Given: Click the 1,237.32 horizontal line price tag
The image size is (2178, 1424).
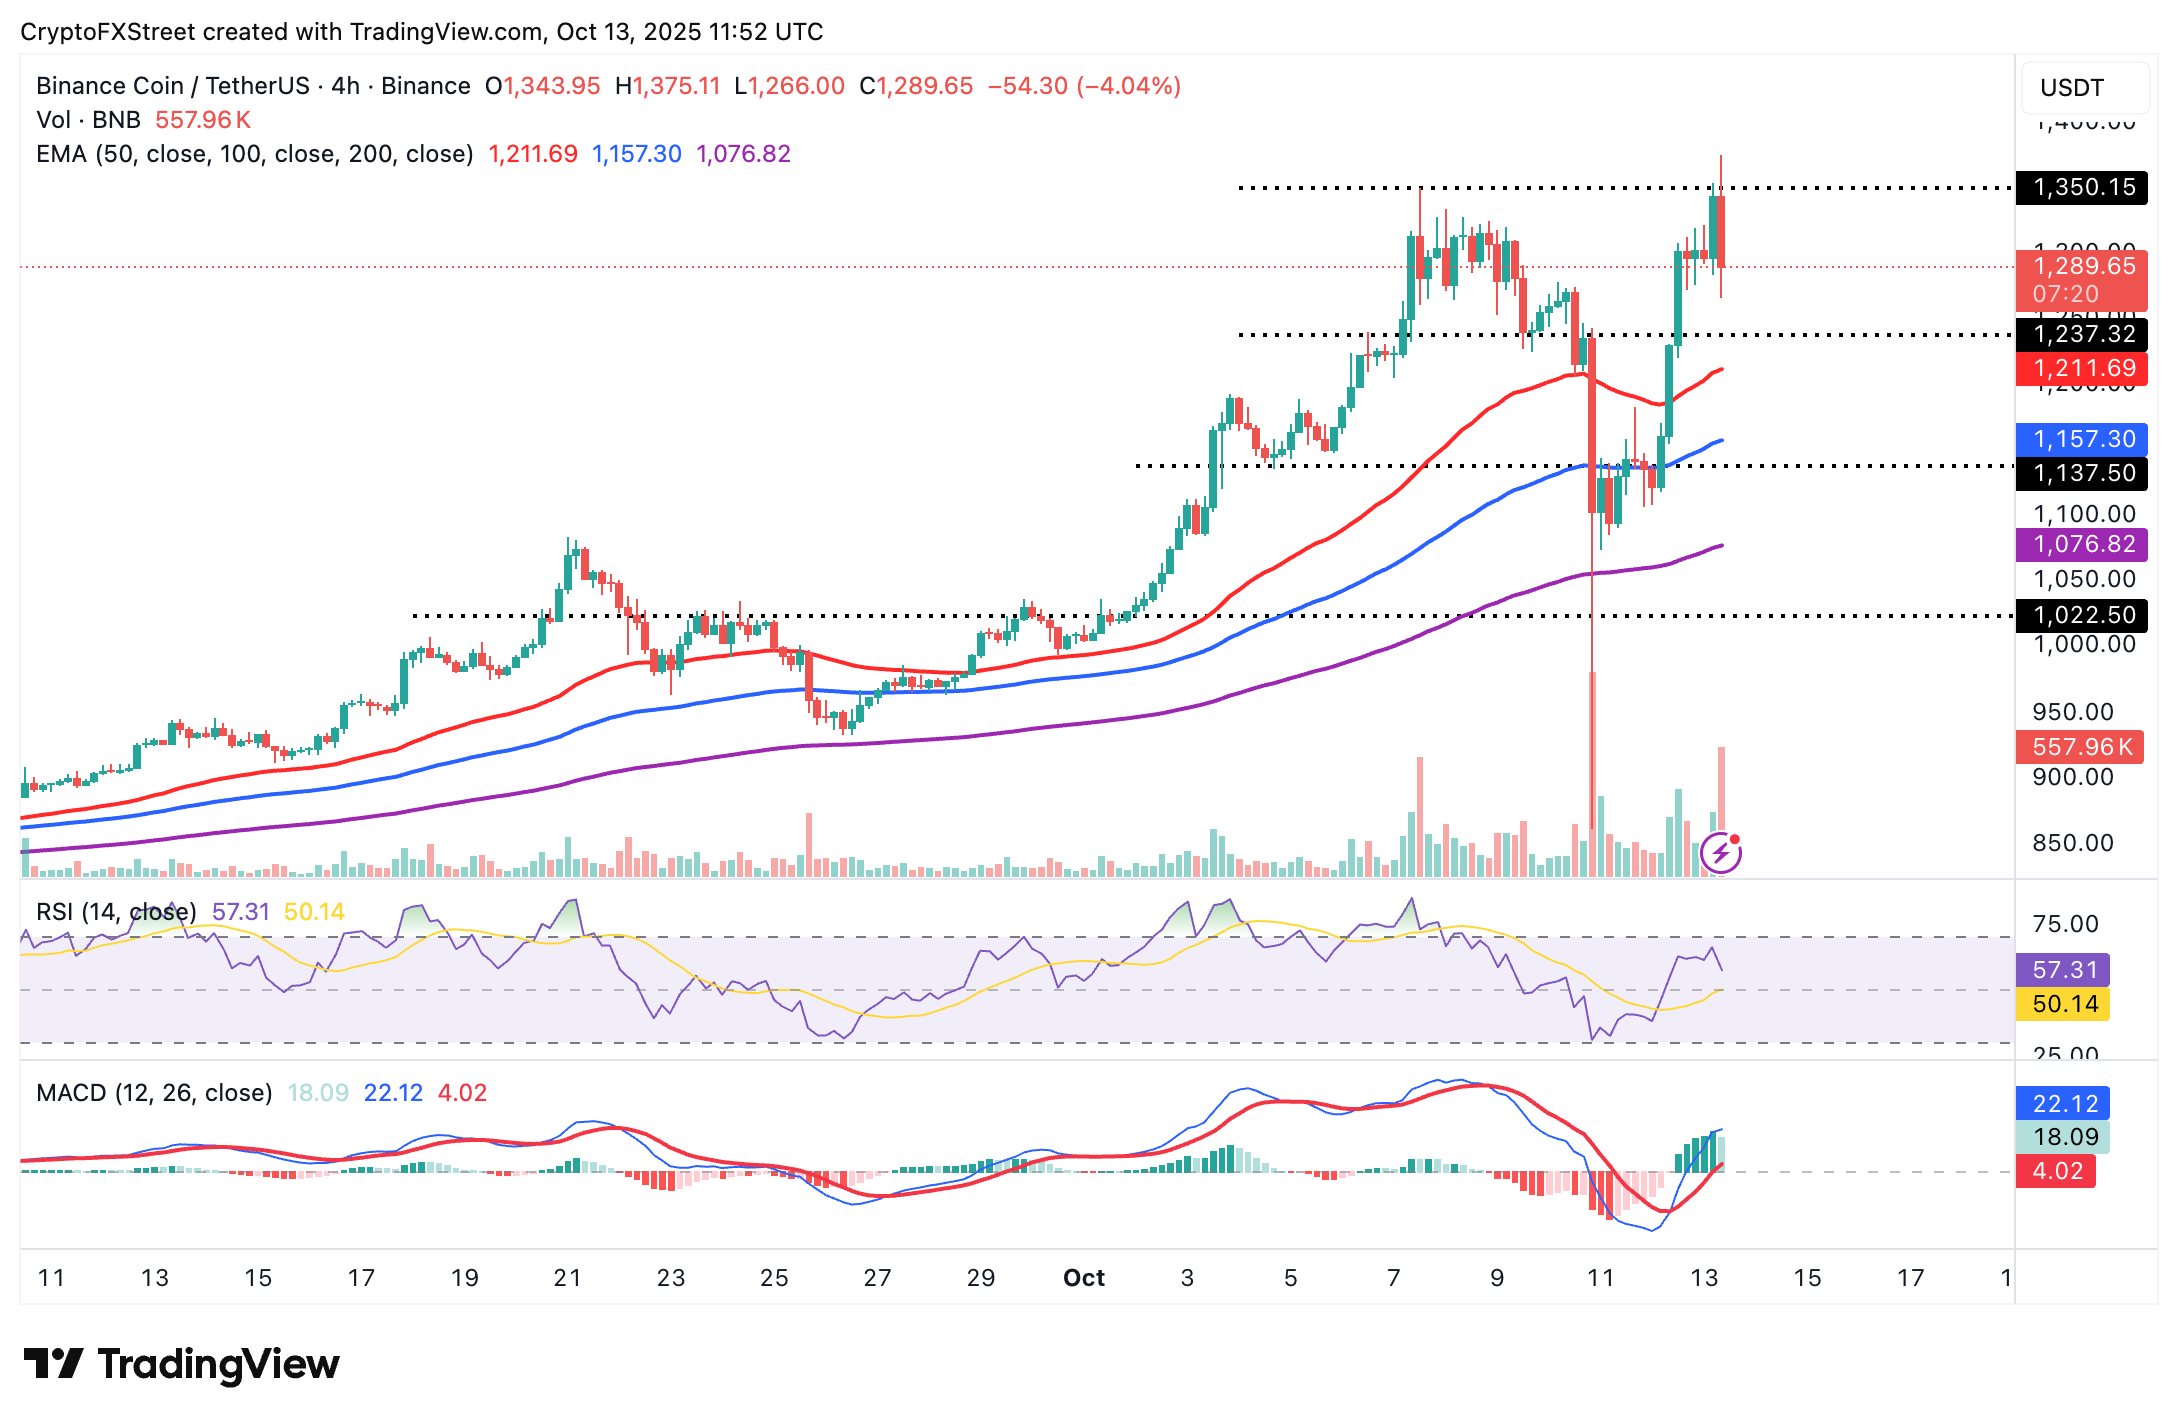Looking at the screenshot, I should click(x=2081, y=334).
